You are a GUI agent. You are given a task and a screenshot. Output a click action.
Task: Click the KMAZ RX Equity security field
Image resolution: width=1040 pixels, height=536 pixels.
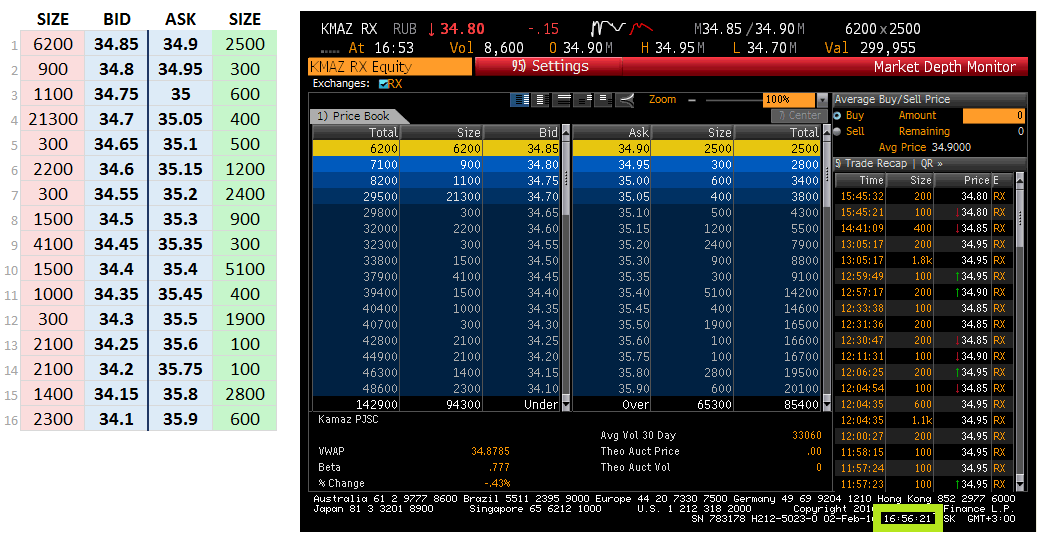coord(391,66)
